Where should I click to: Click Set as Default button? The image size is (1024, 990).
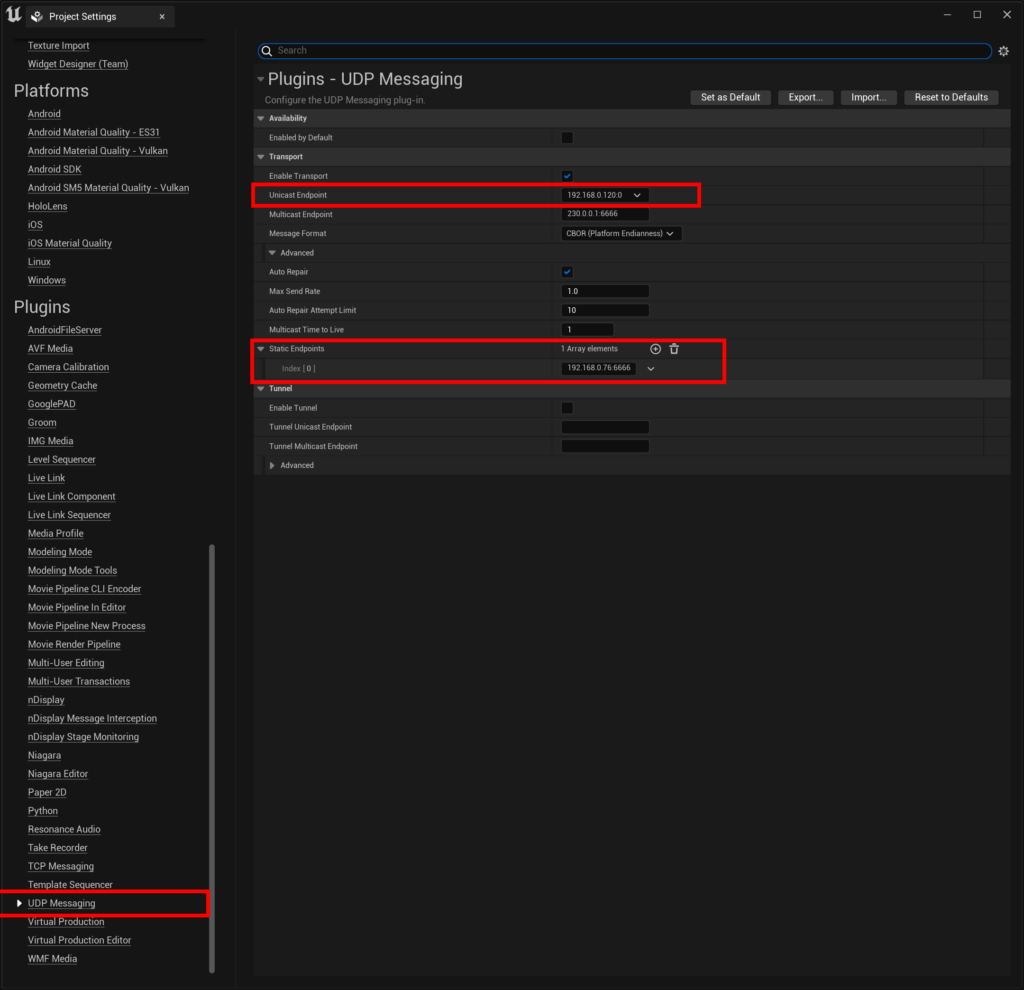pos(730,97)
